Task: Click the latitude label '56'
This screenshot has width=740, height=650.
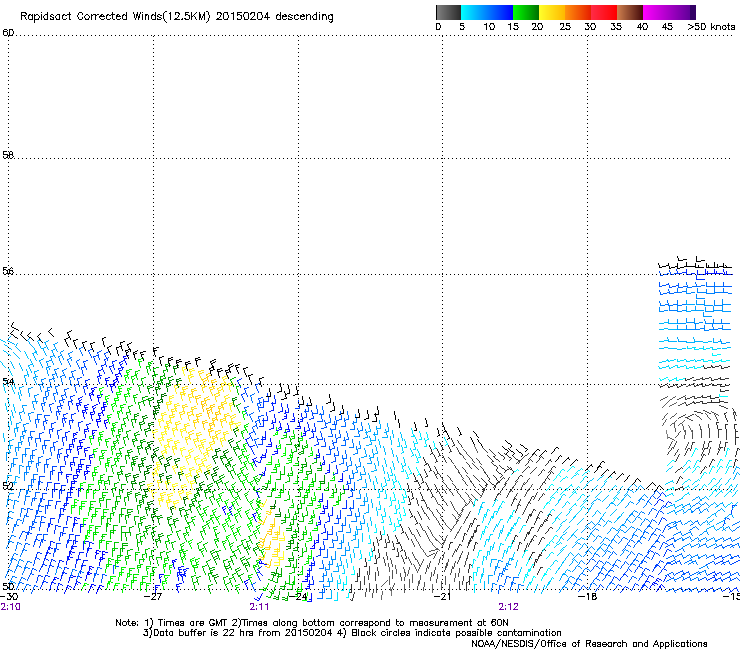Action: [8, 271]
